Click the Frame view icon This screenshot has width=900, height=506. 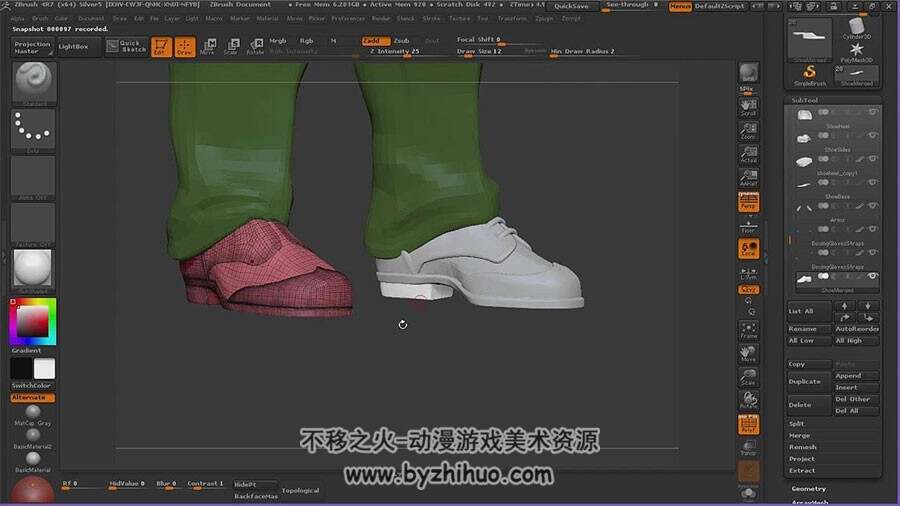(x=748, y=331)
